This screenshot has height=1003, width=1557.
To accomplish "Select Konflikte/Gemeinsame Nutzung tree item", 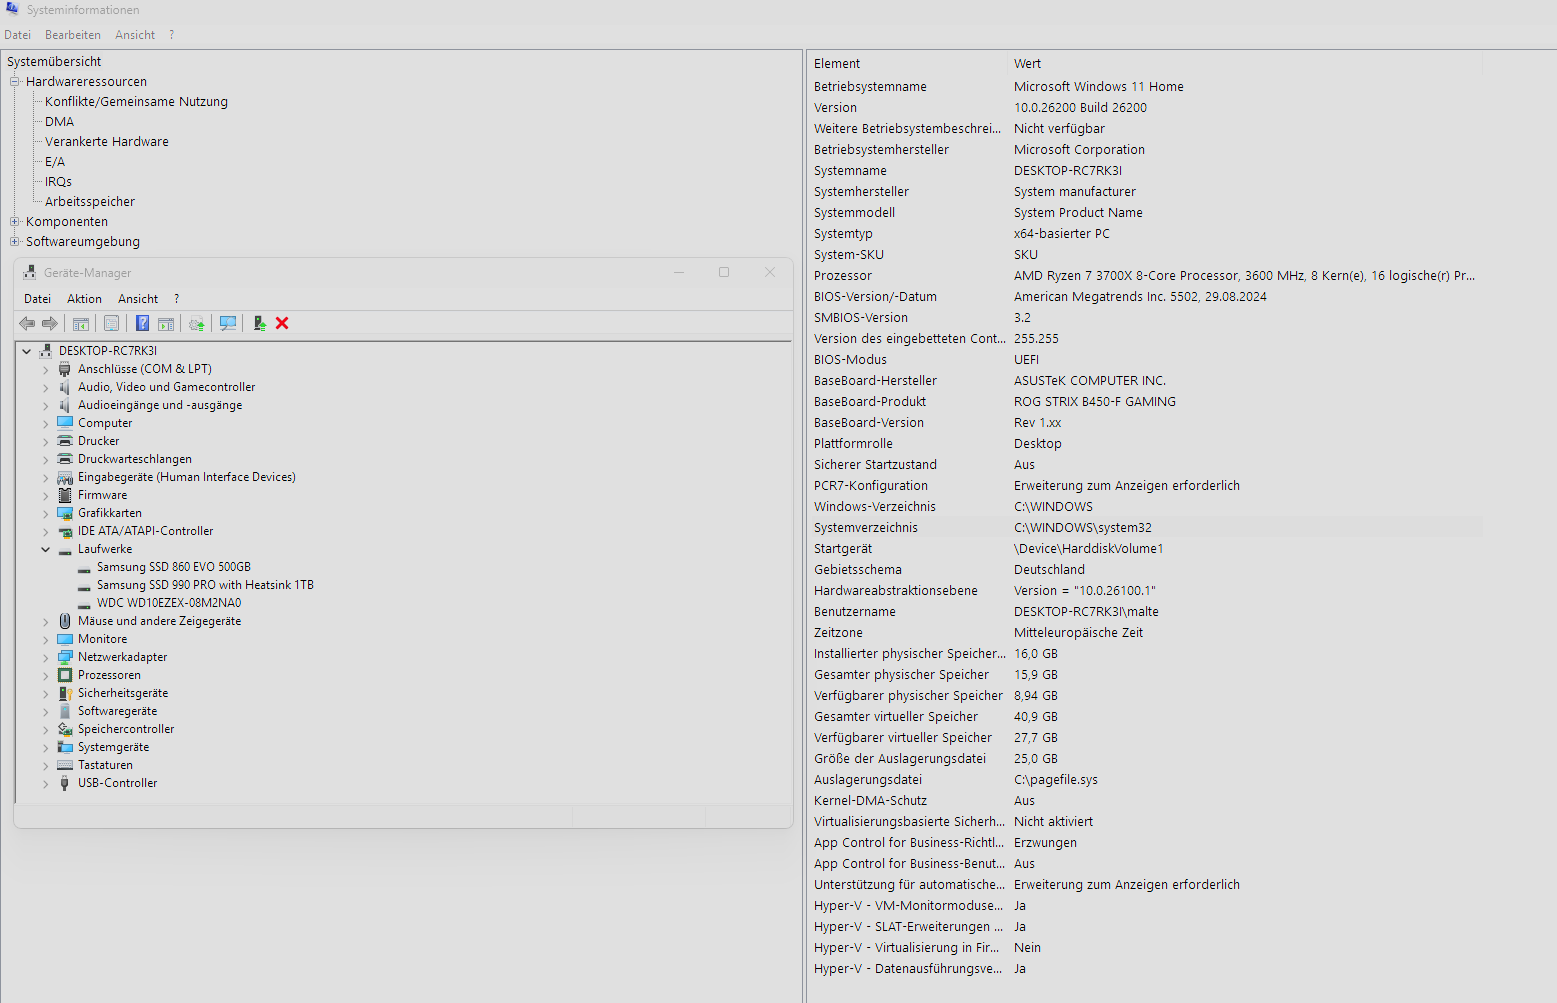I will click(136, 102).
